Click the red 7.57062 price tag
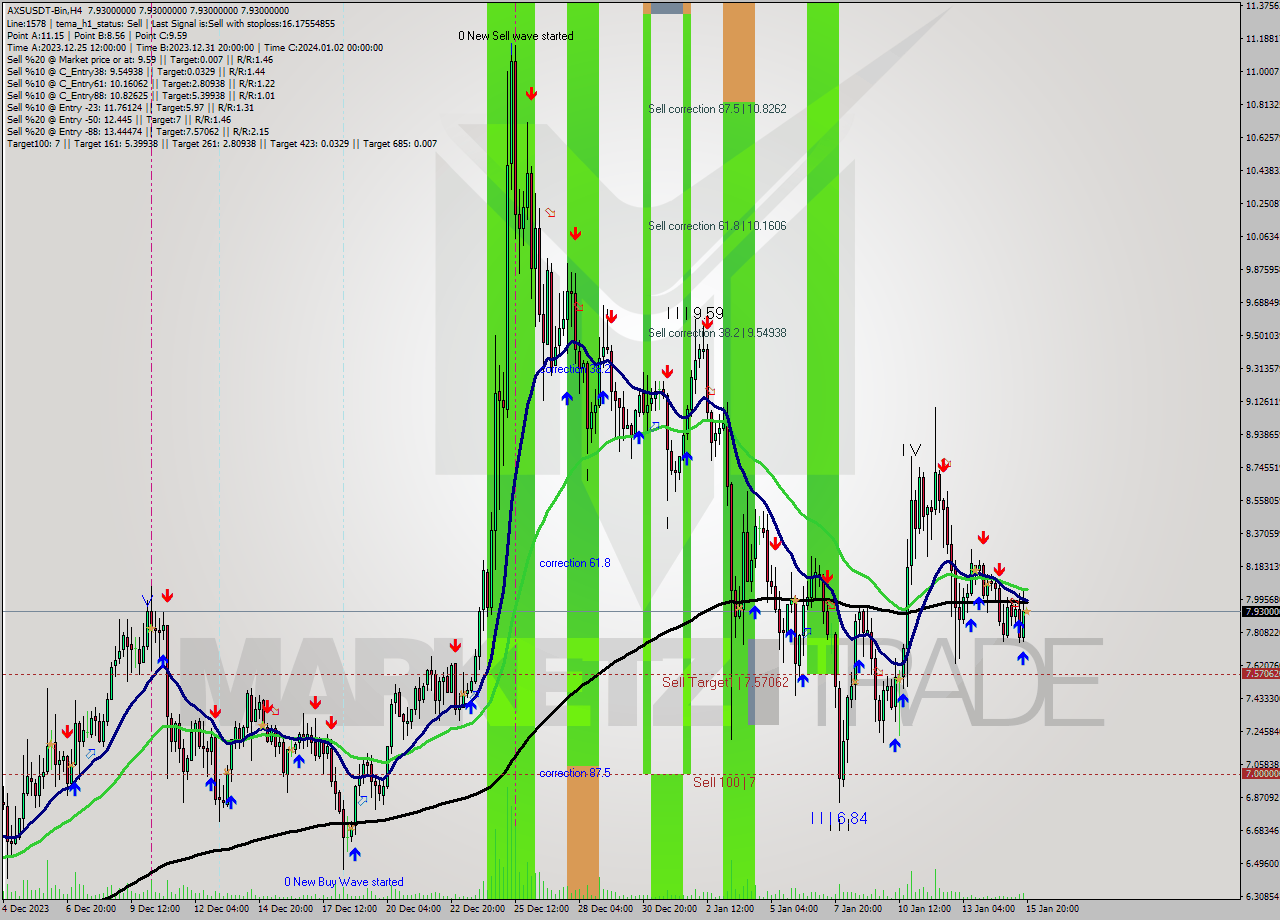The image size is (1280, 920). pos(1261,674)
